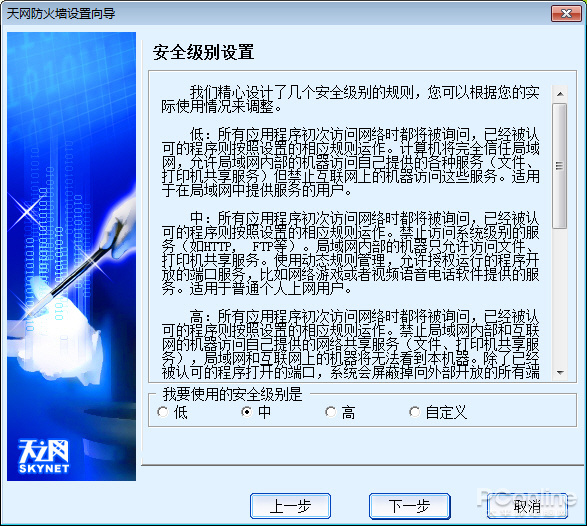The image size is (587, 526).
Task: Continue with the 下一步 button
Action: tap(410, 506)
